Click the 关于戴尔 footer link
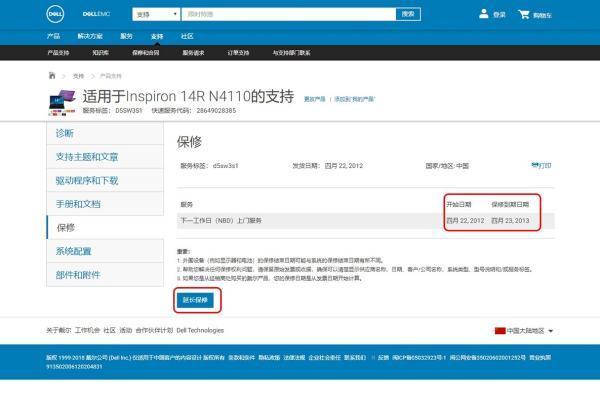This screenshot has width=600, height=405. tap(59, 330)
